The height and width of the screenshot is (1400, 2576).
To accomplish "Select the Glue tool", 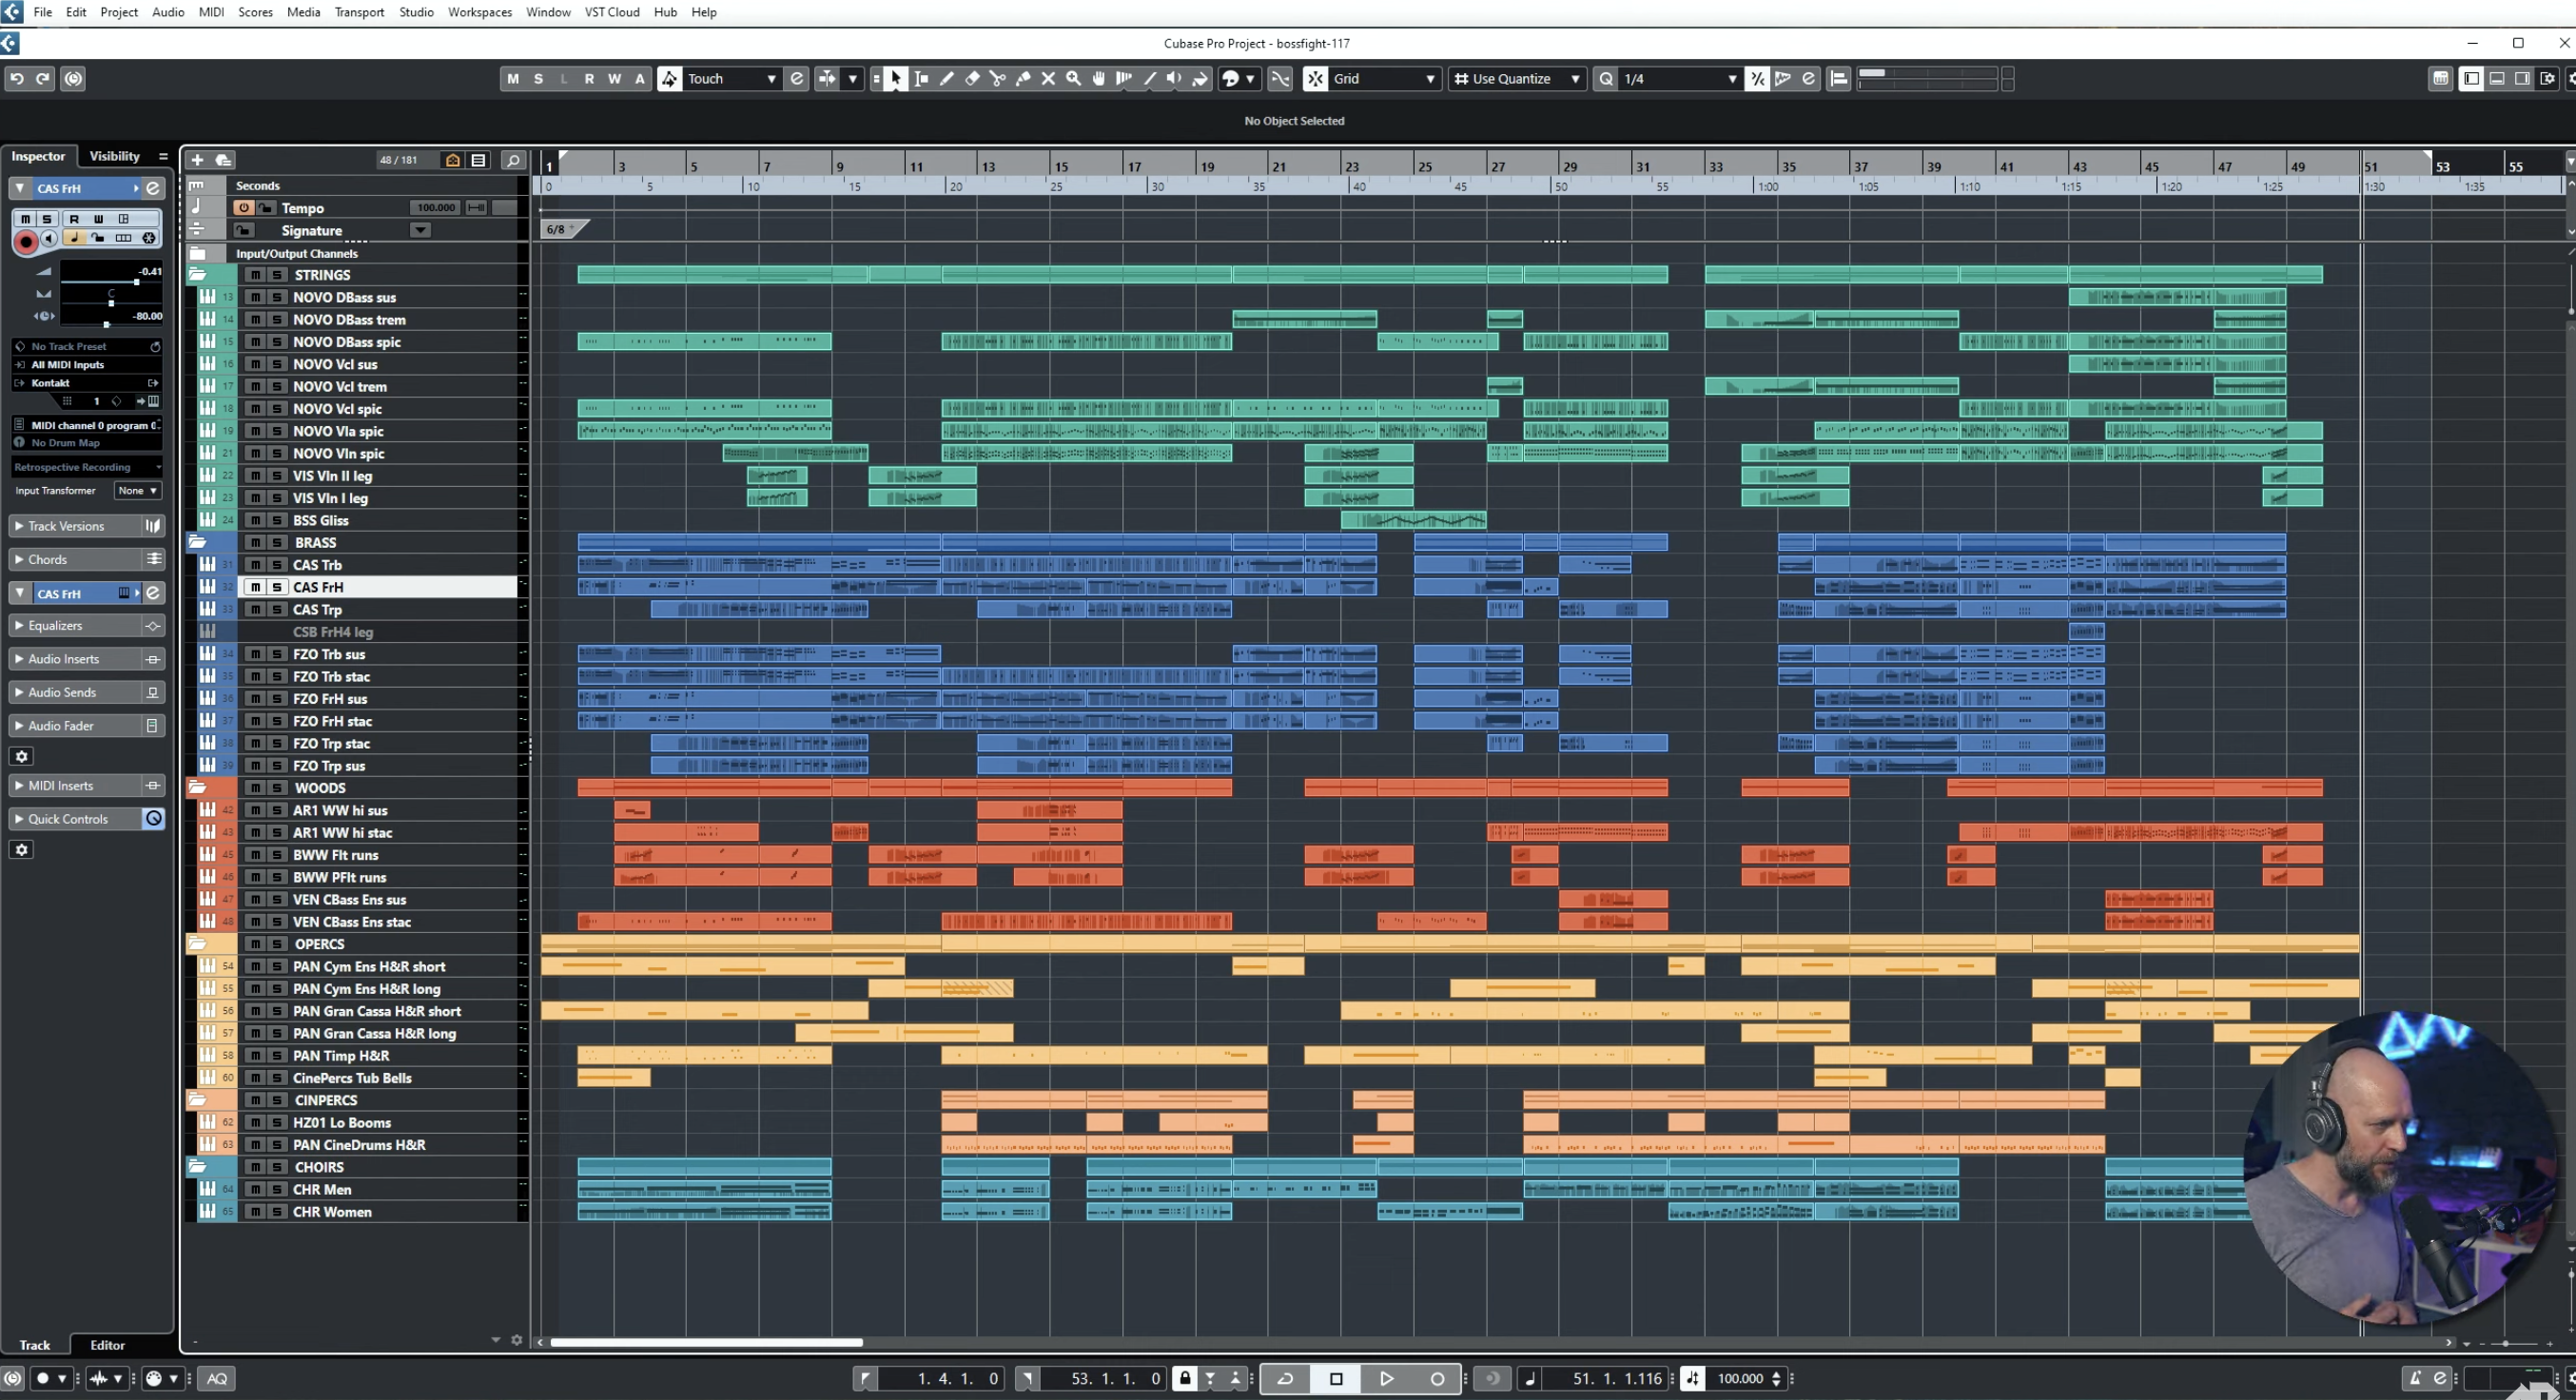I will pyautogui.click(x=1023, y=78).
